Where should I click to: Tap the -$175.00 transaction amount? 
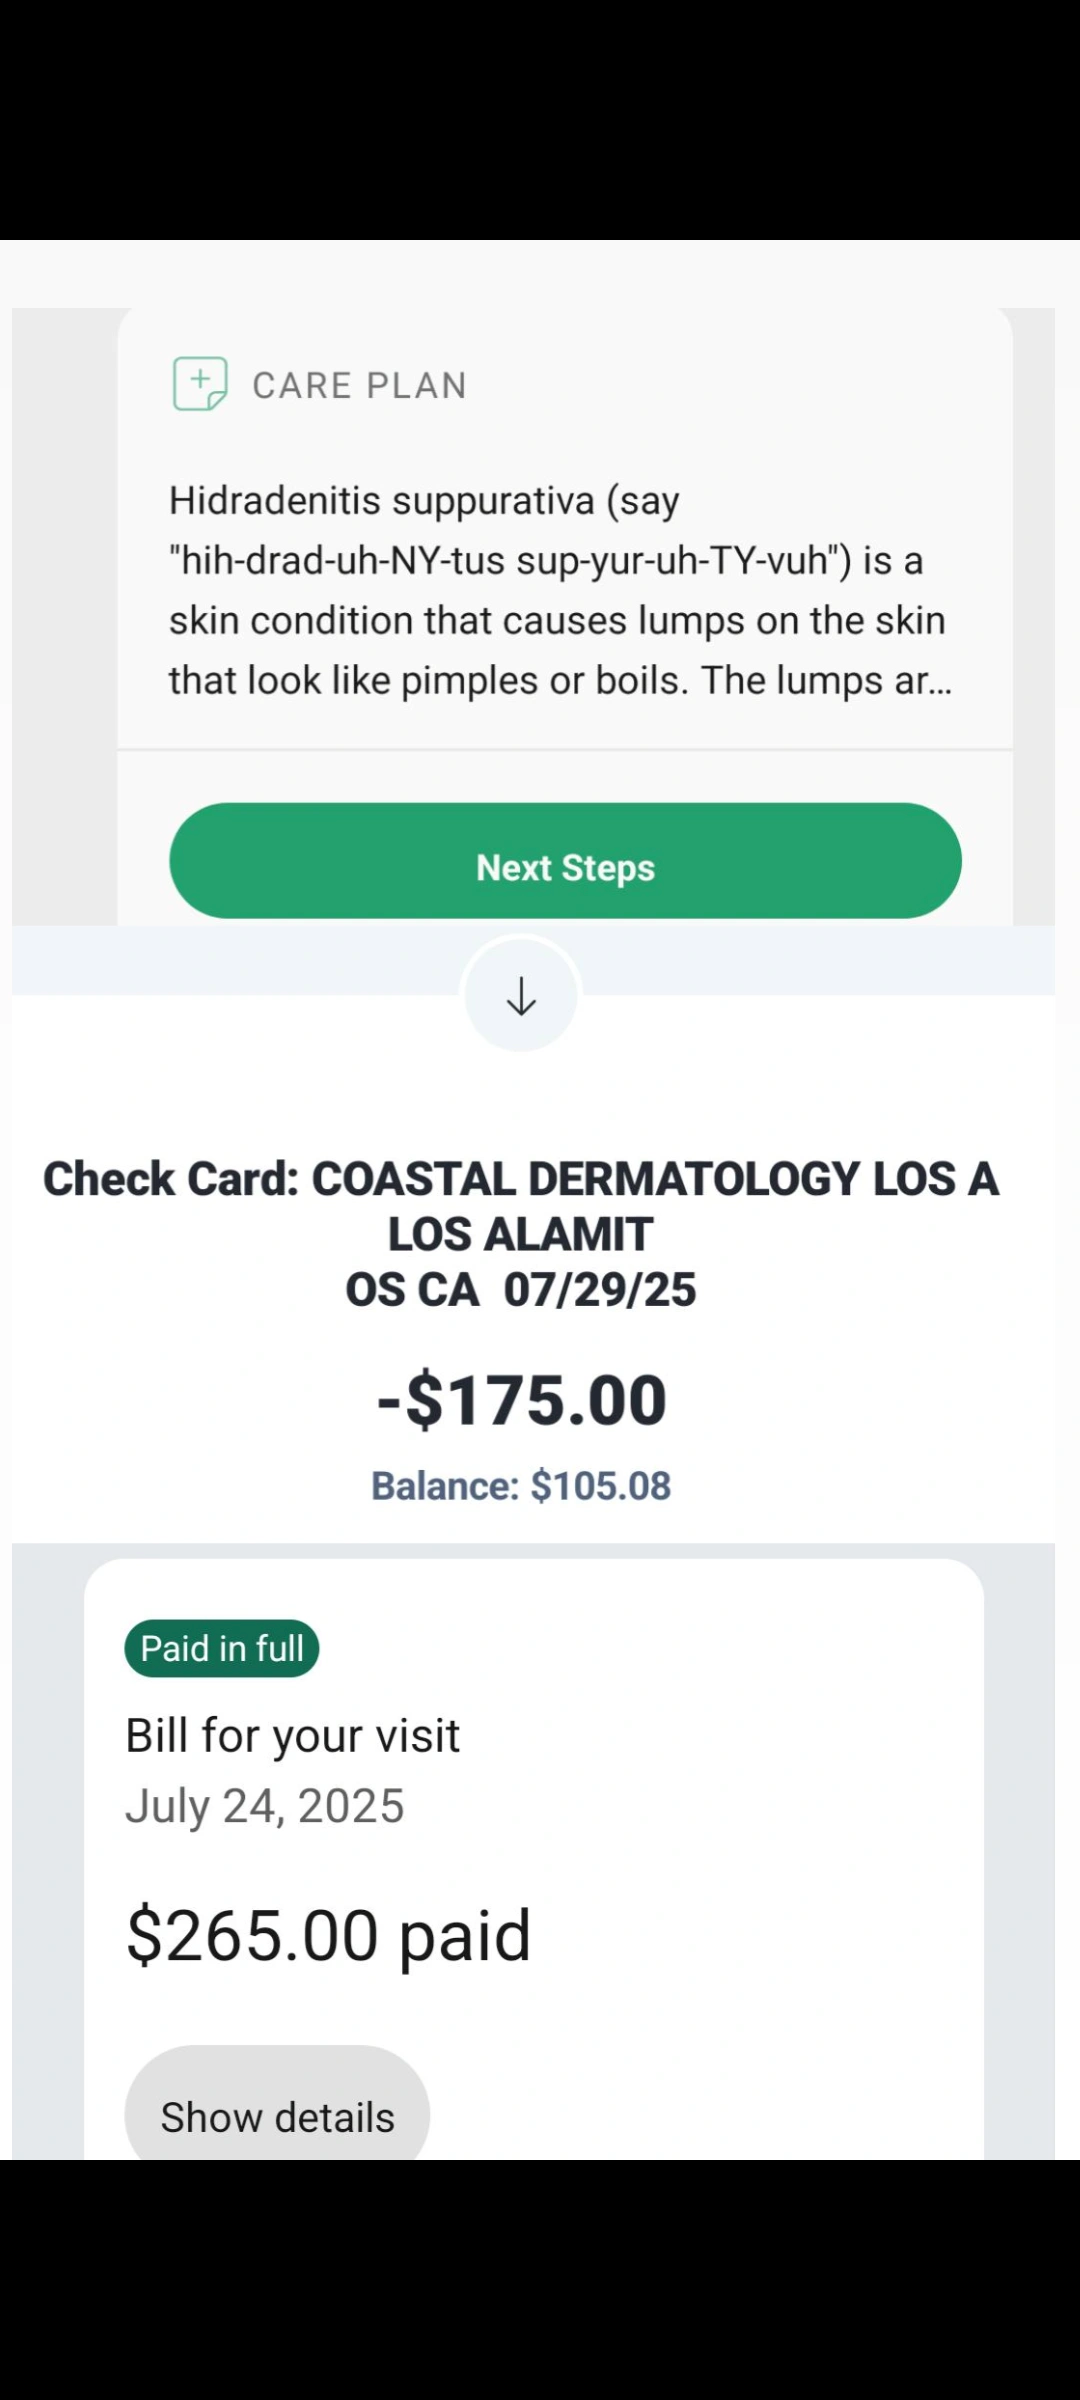coord(521,1400)
